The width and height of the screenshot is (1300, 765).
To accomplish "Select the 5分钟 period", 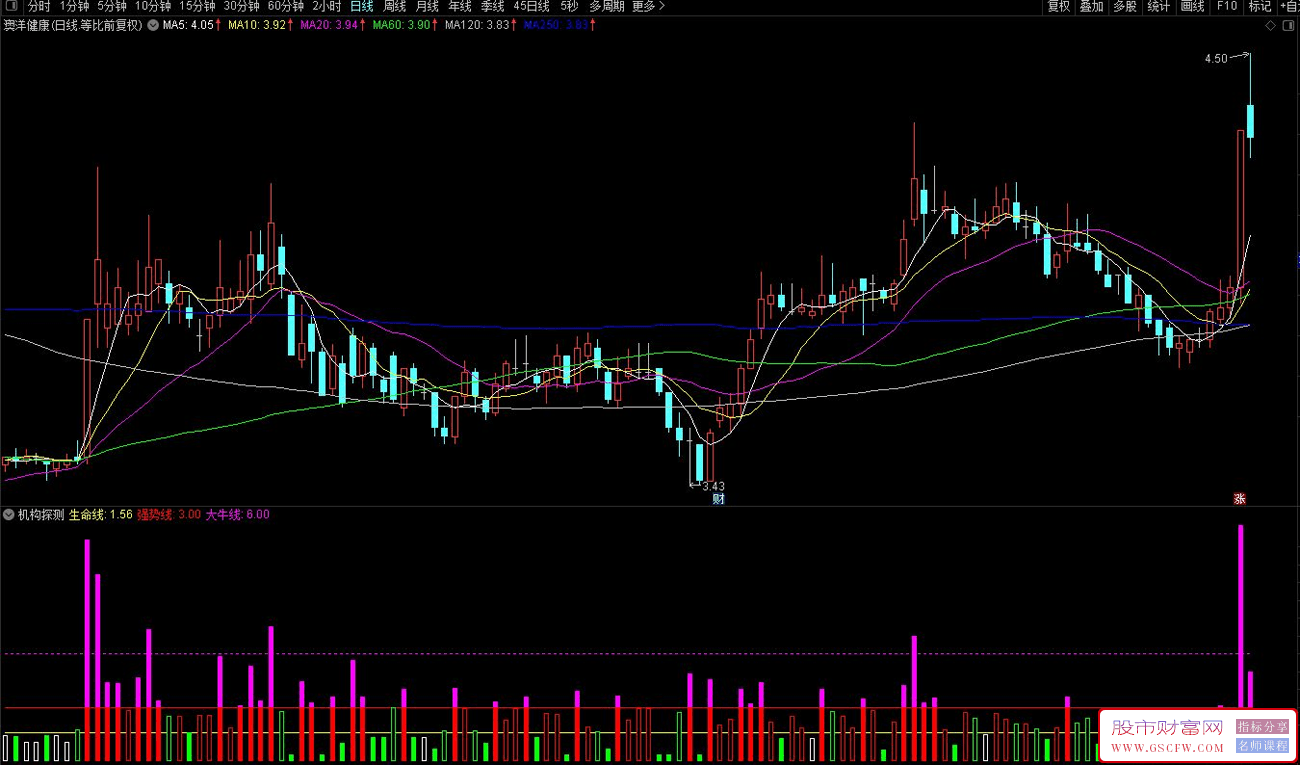I will pyautogui.click(x=112, y=6).
